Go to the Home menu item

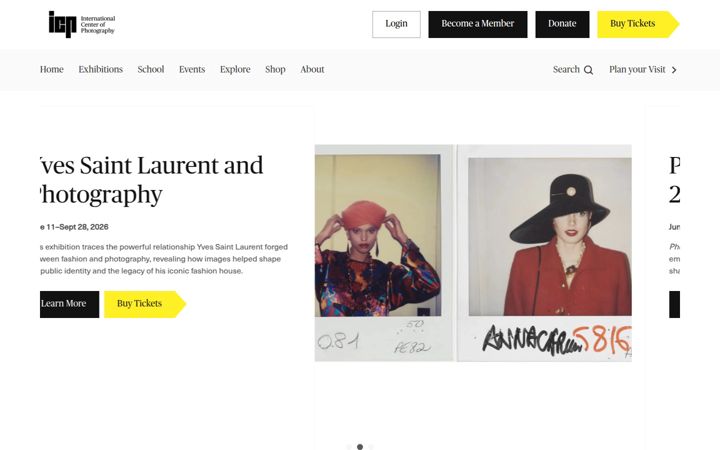(51, 69)
